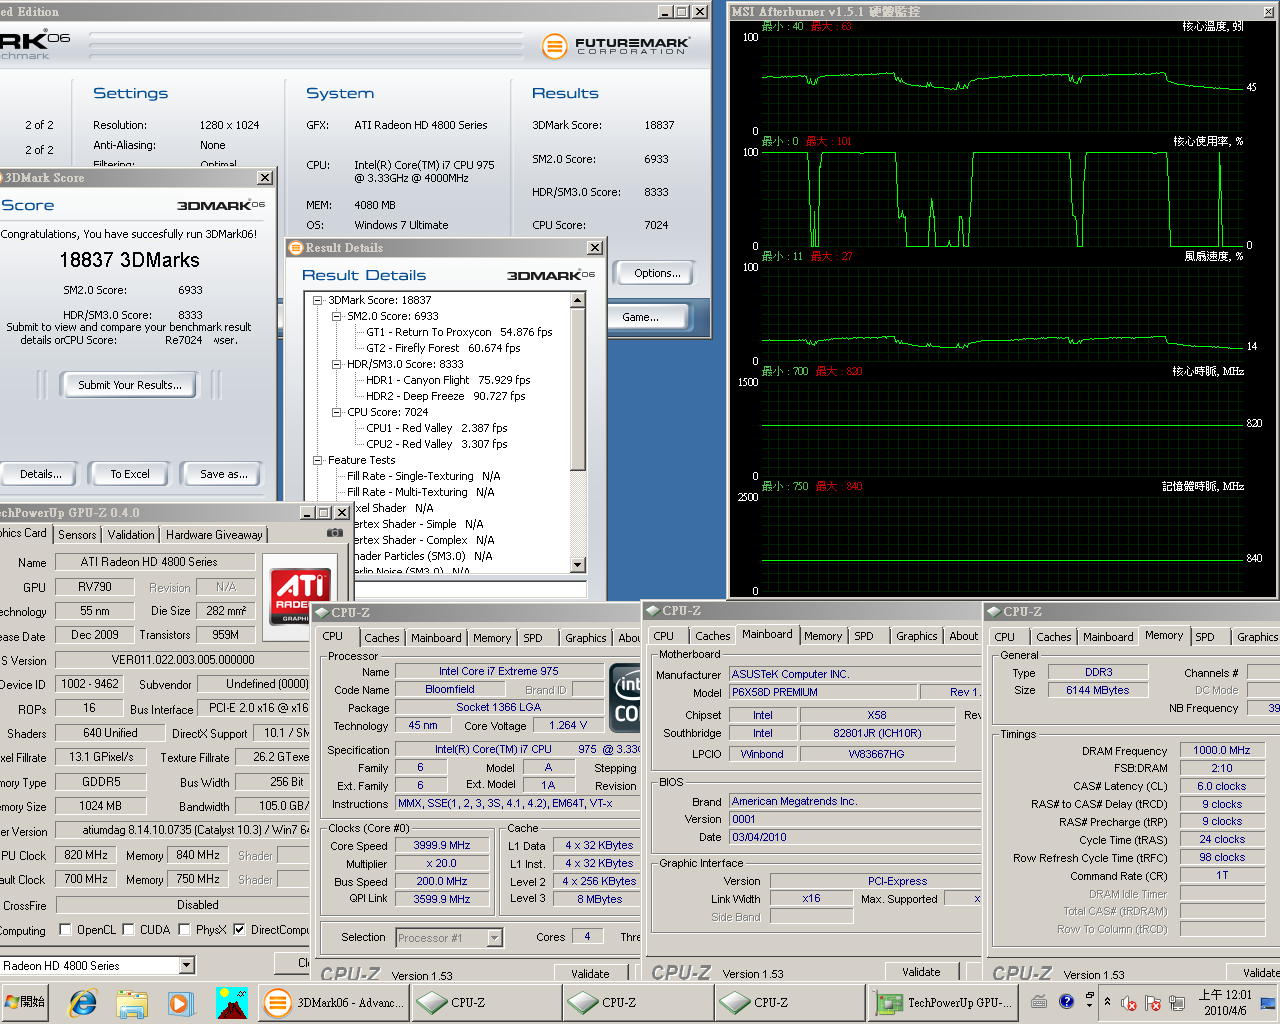Click the Mainboard CPU-Z window title icon
The image size is (1280, 1024).
coord(652,610)
